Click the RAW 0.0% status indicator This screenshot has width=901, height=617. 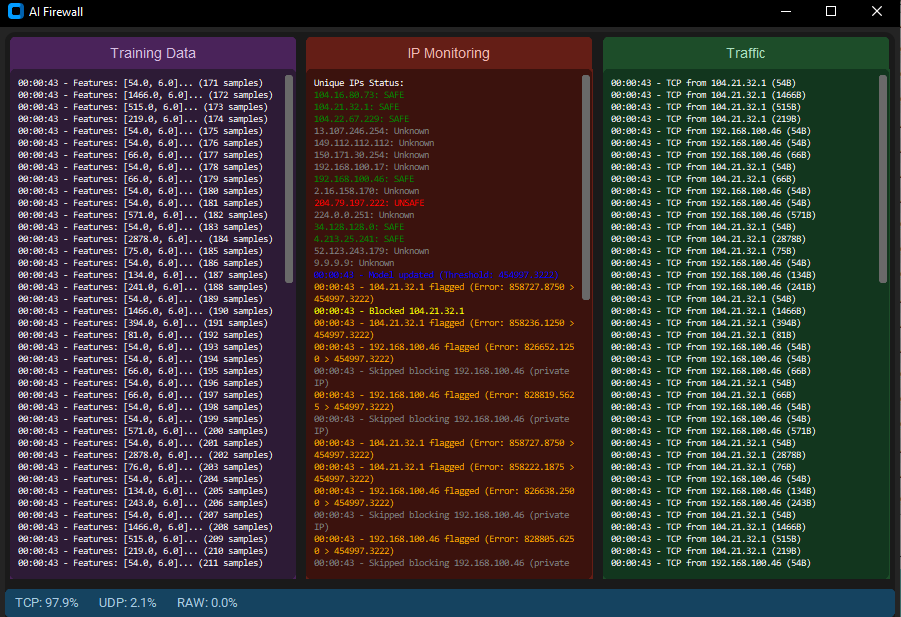[x=207, y=603]
